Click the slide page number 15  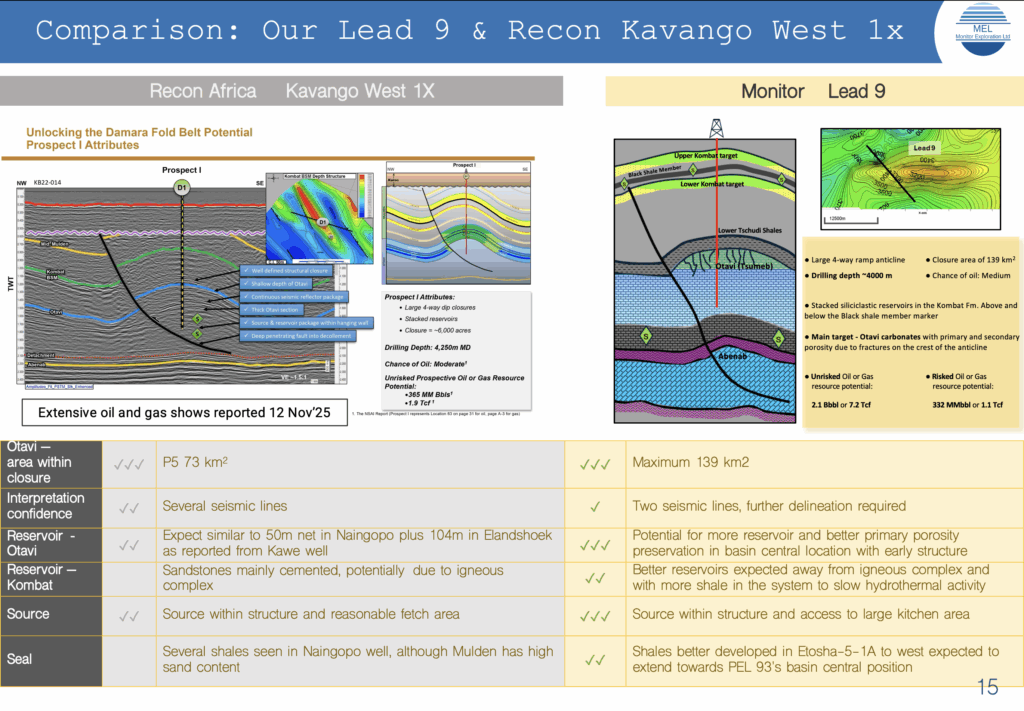pos(987,687)
